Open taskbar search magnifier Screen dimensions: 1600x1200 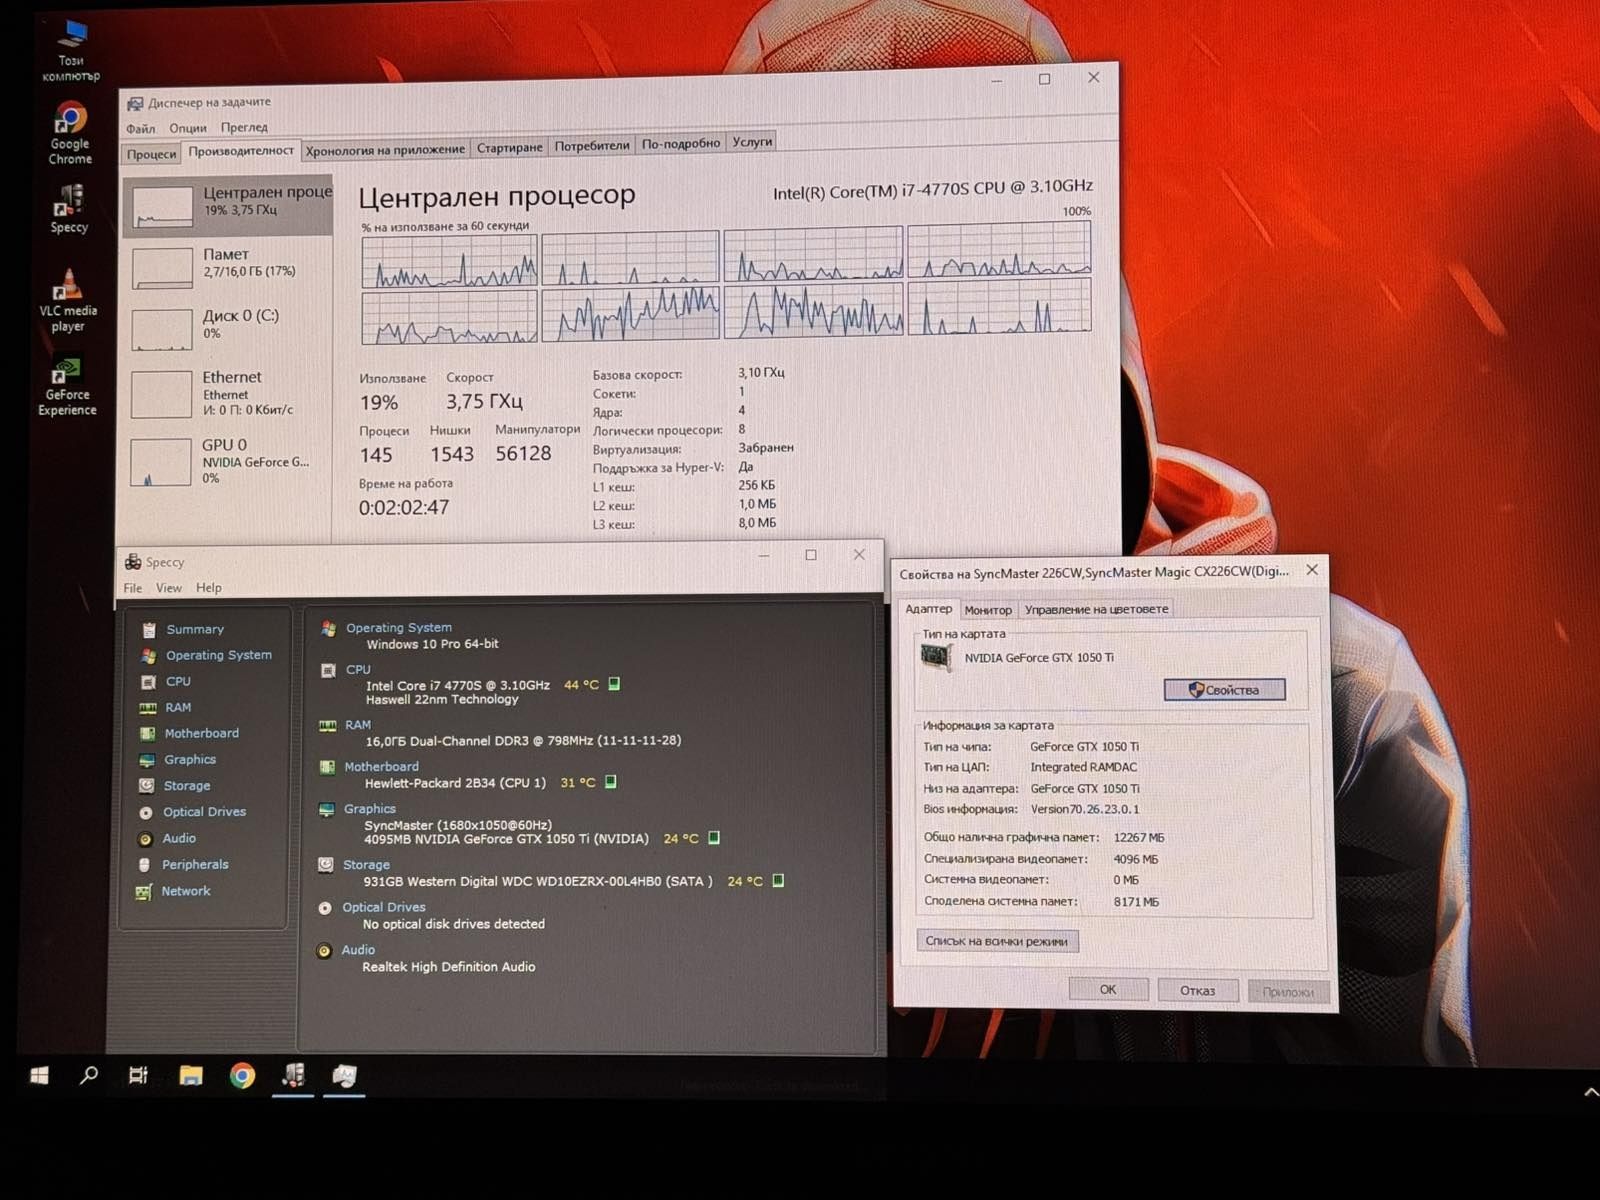pos(89,1076)
